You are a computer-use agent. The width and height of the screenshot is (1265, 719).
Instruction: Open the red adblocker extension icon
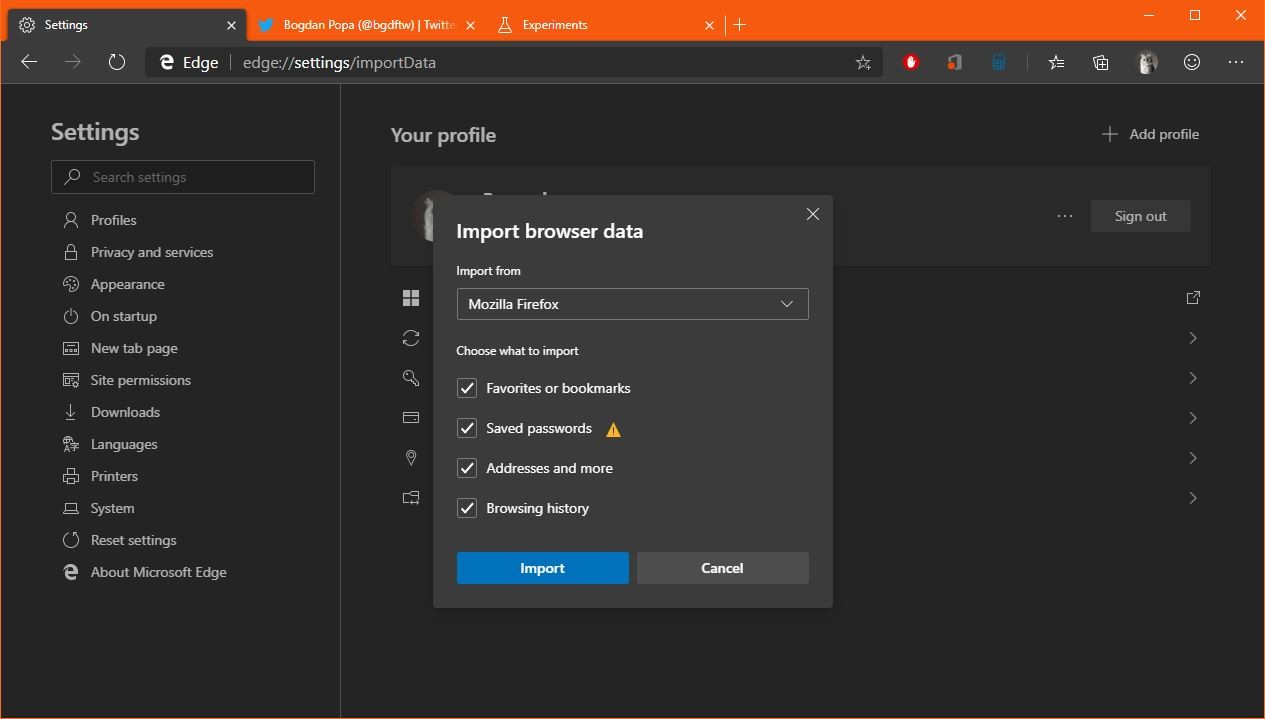click(x=910, y=62)
